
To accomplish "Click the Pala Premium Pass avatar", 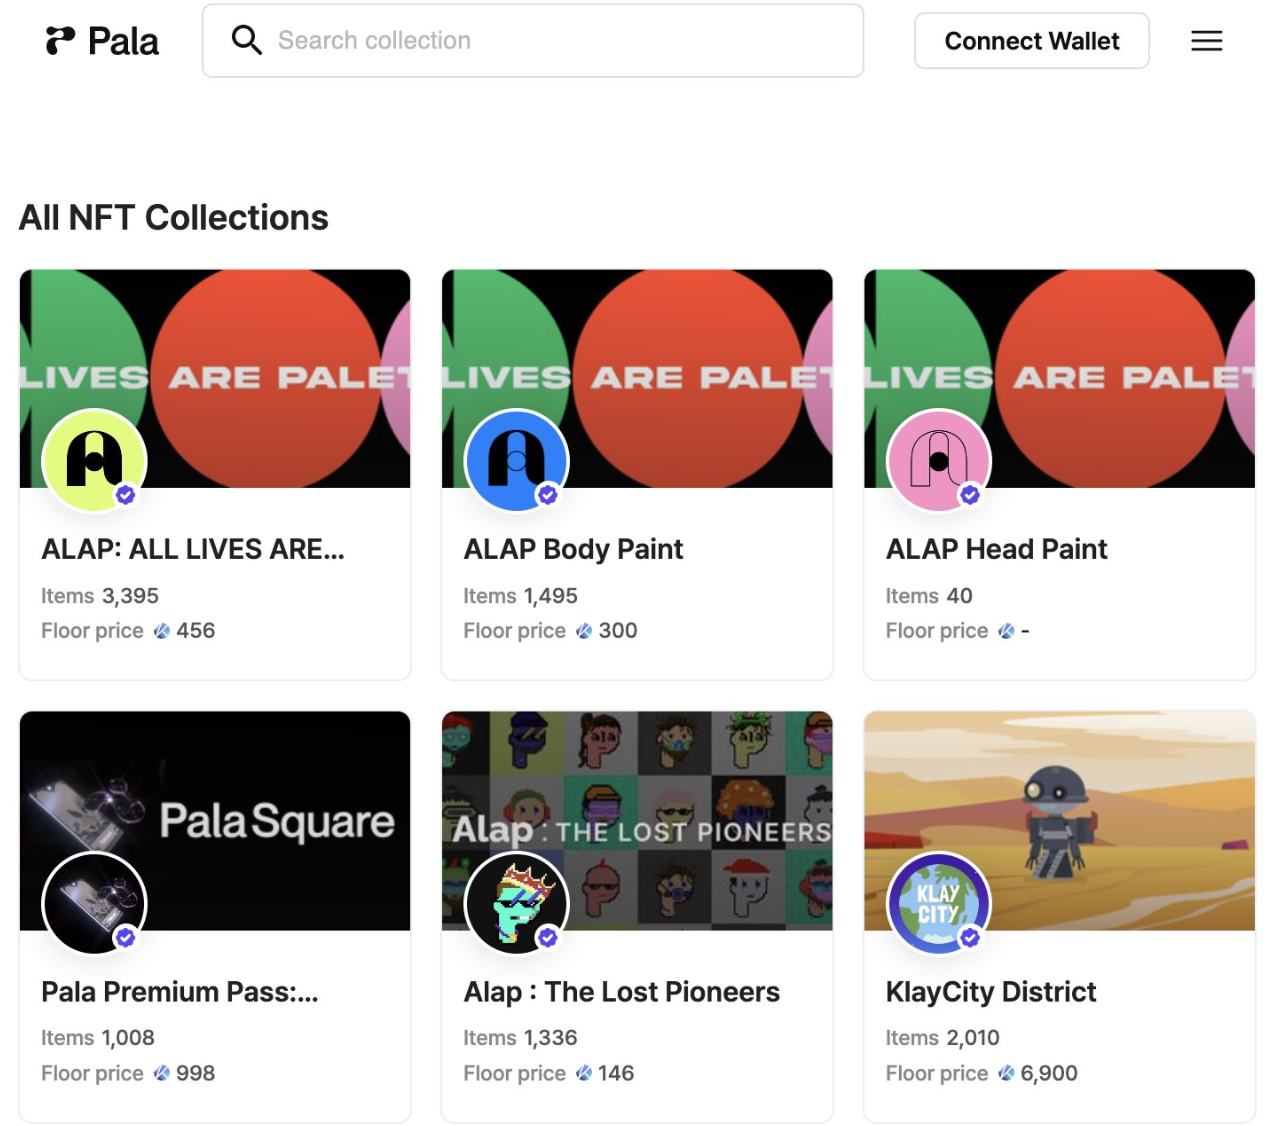I will point(94,903).
